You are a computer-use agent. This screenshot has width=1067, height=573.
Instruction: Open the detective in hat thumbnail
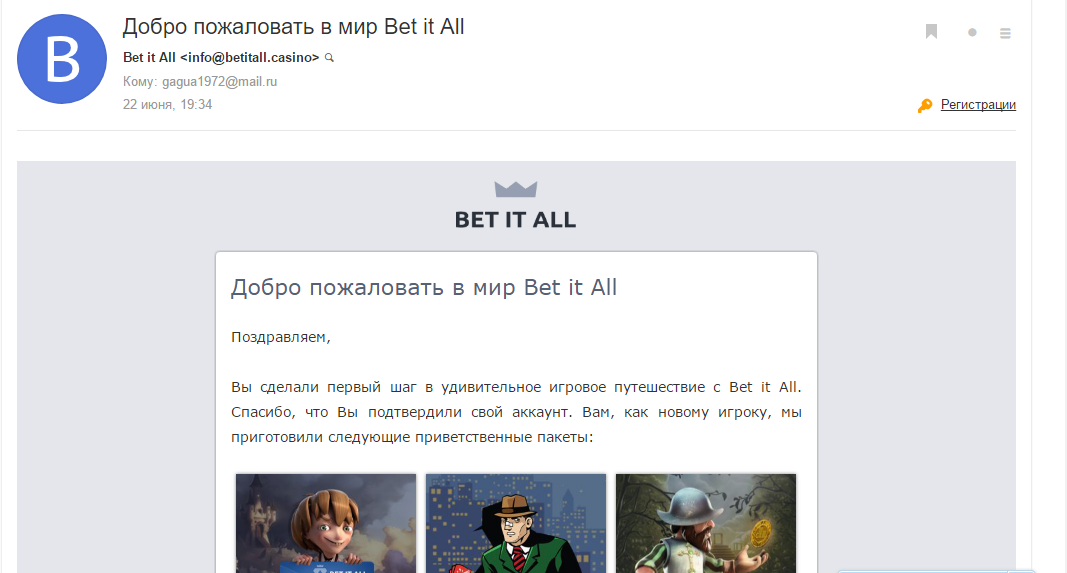pyautogui.click(x=516, y=523)
